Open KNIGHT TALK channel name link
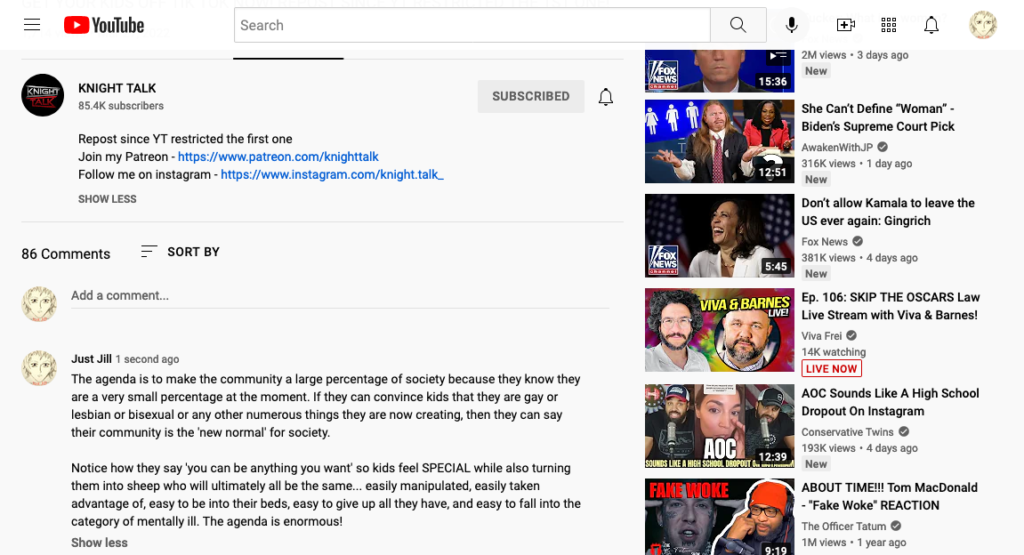 pos(117,88)
